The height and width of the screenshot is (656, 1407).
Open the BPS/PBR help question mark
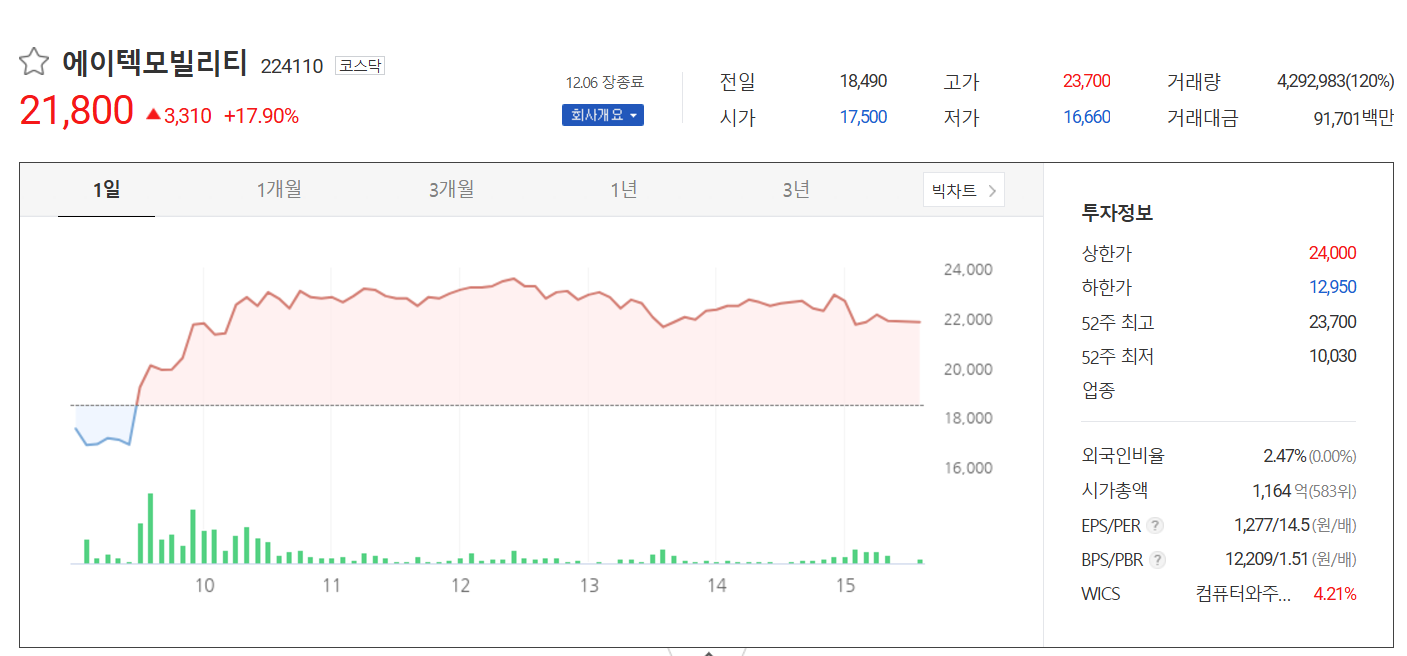point(1157,559)
